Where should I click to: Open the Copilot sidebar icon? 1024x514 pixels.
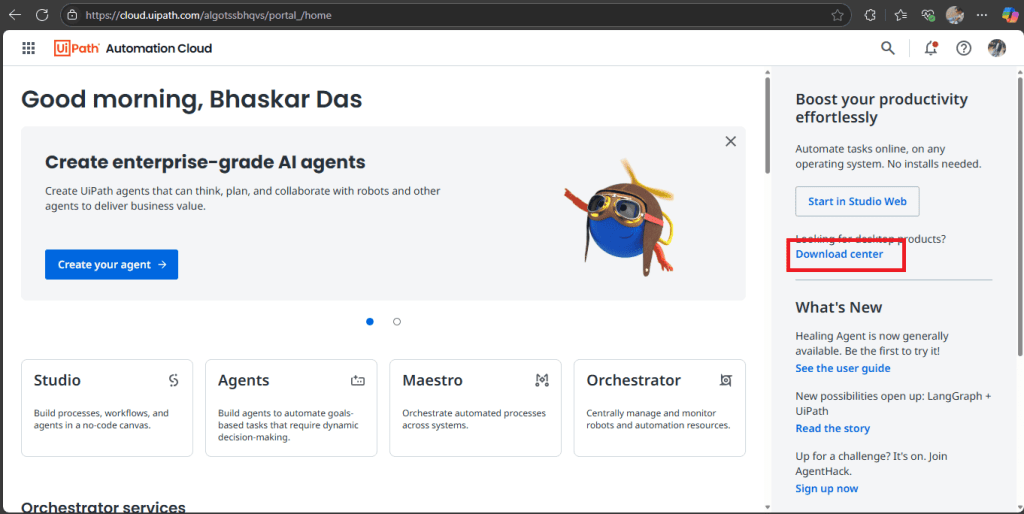pos(1010,15)
